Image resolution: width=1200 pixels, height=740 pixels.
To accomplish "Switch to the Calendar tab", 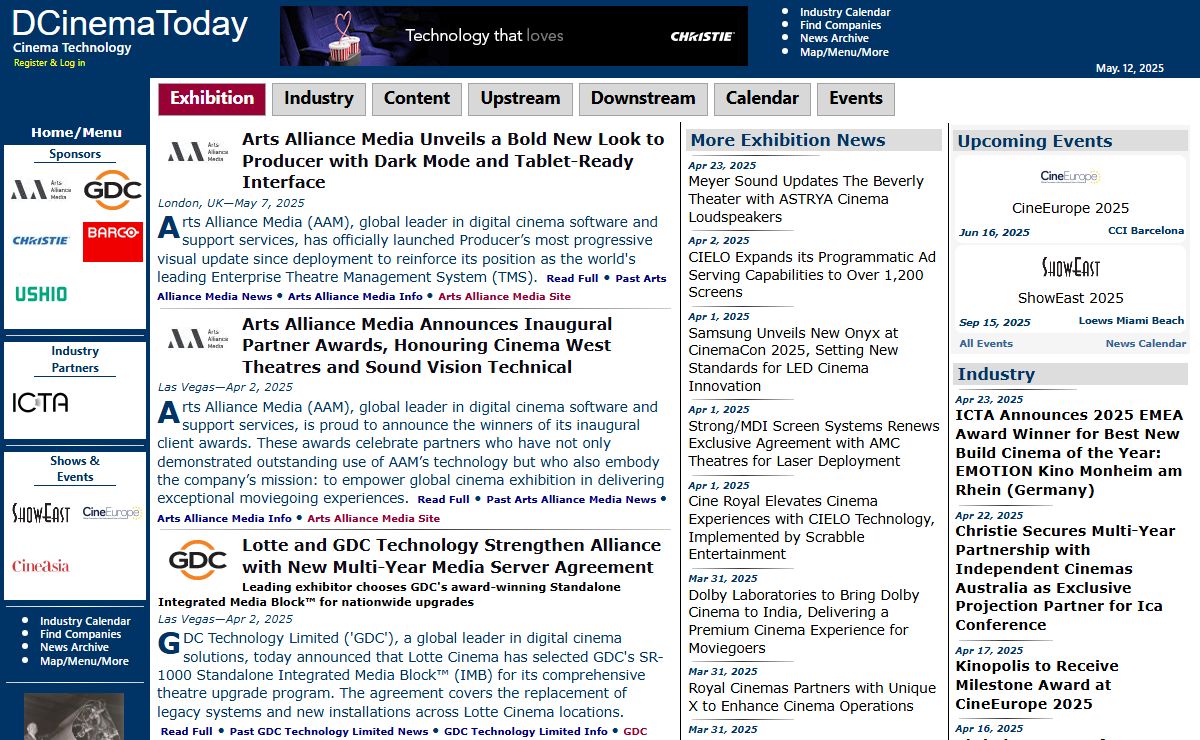I will click(x=762, y=99).
